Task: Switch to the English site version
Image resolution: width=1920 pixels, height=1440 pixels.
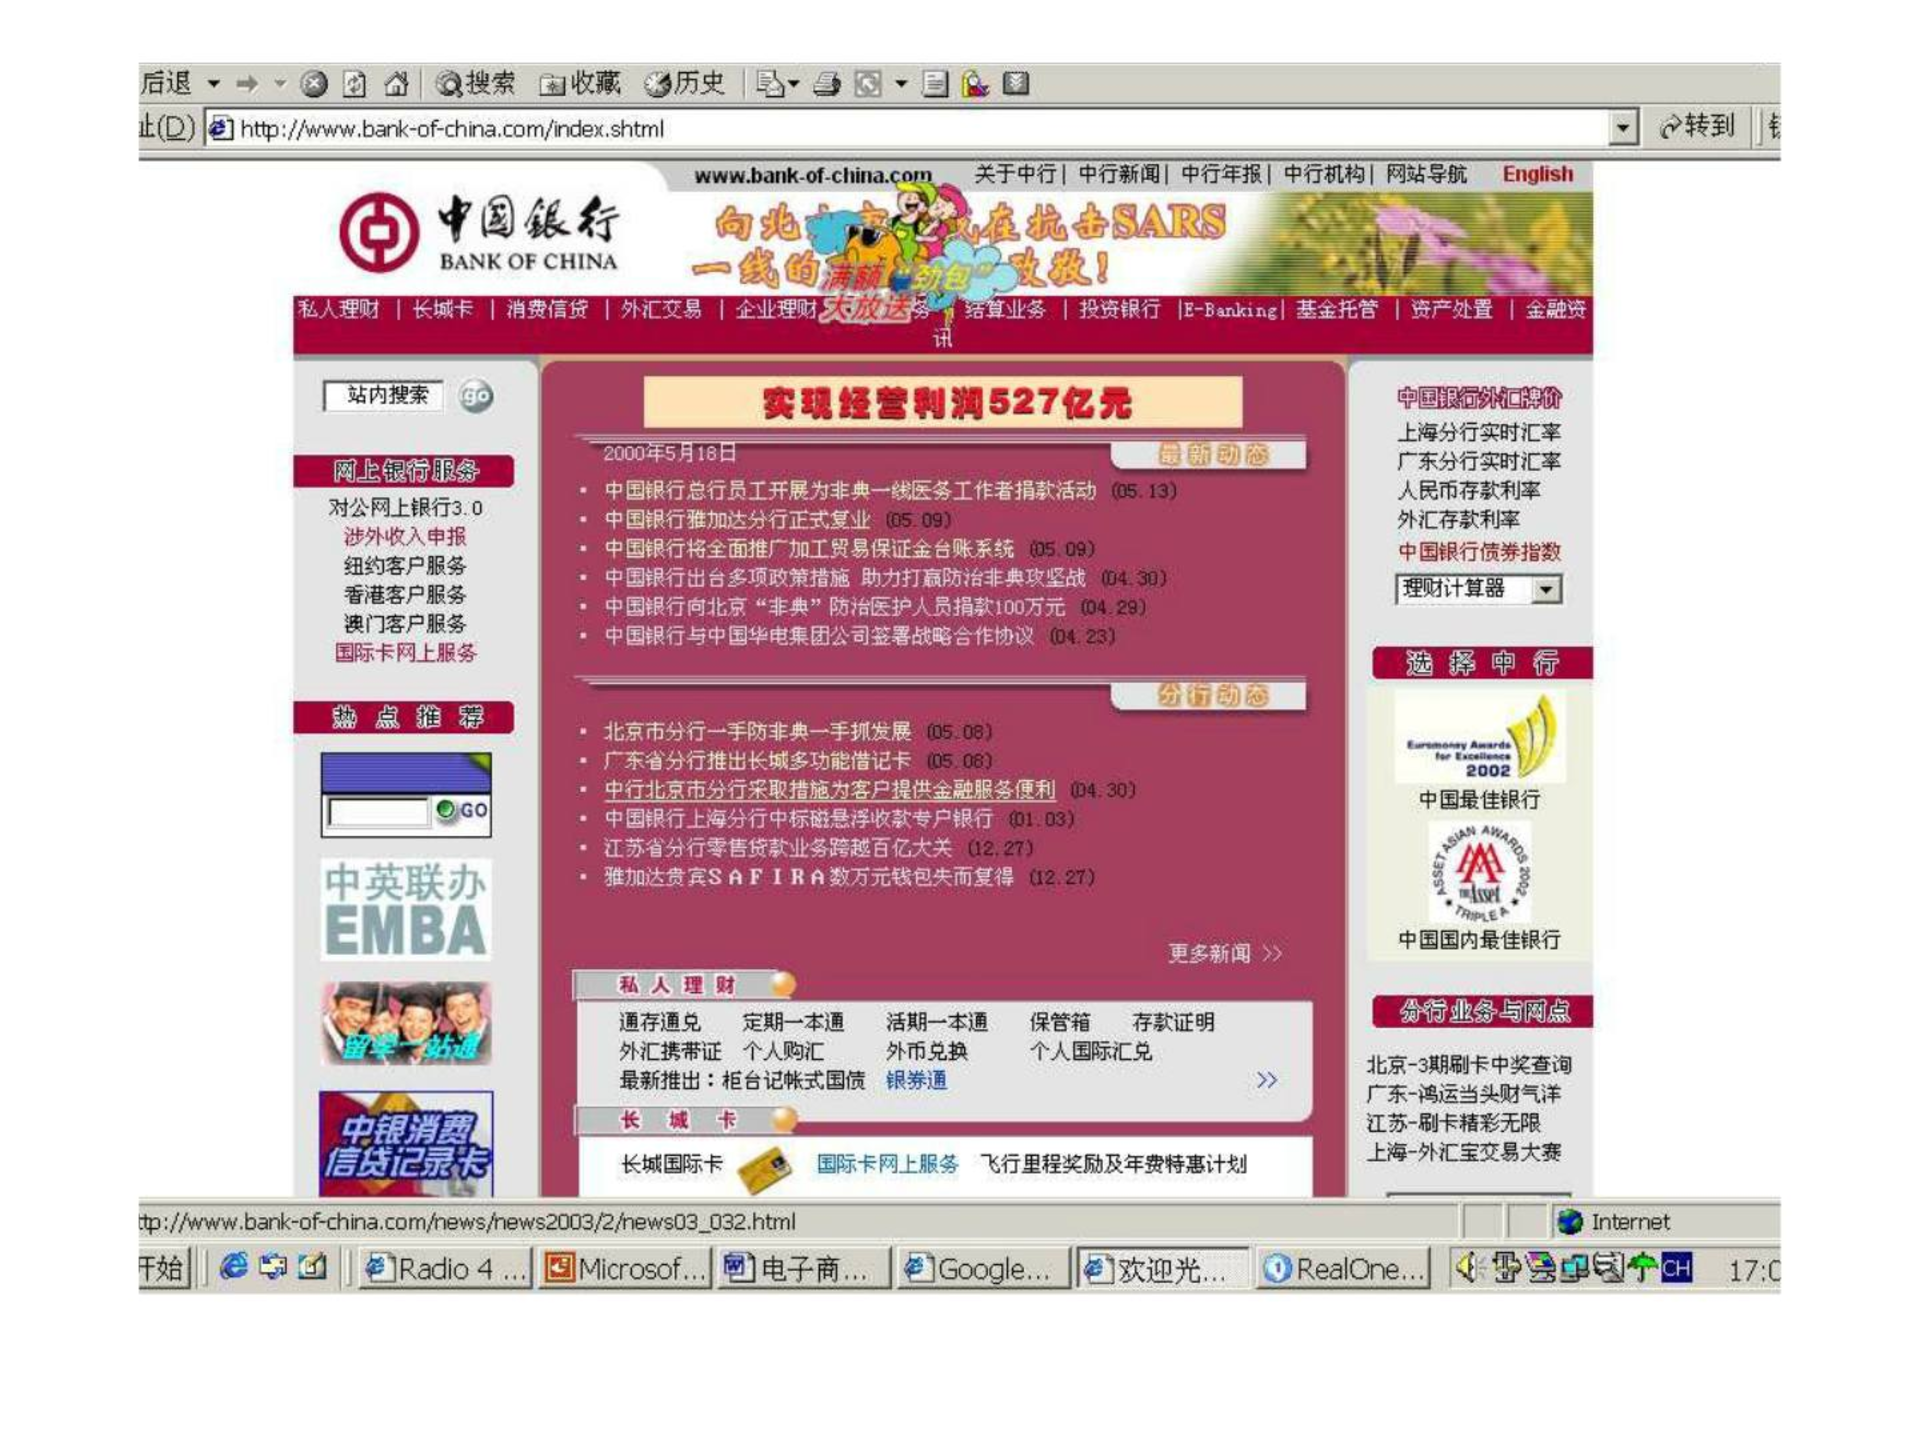Action: pos(1537,174)
